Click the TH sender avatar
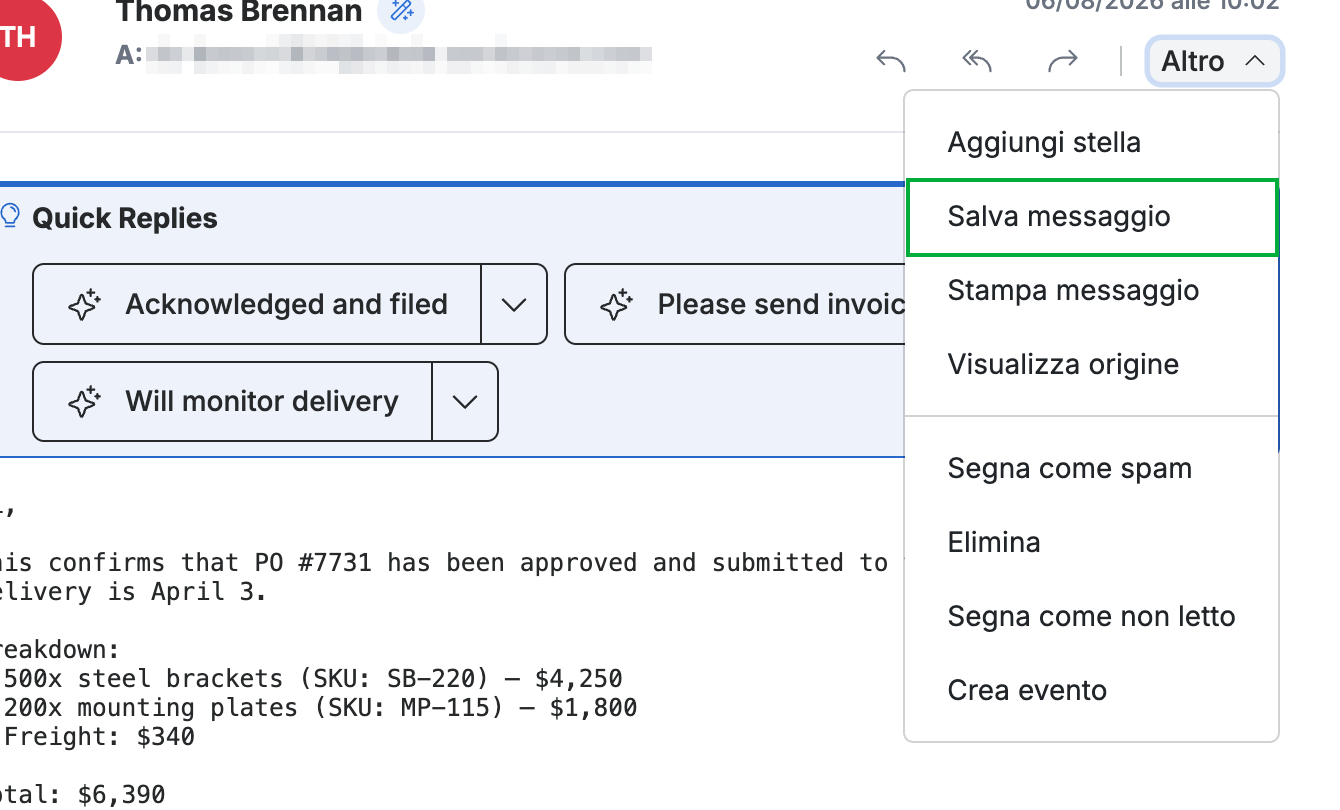Viewport: 1340px width, 810px height. pos(20,38)
